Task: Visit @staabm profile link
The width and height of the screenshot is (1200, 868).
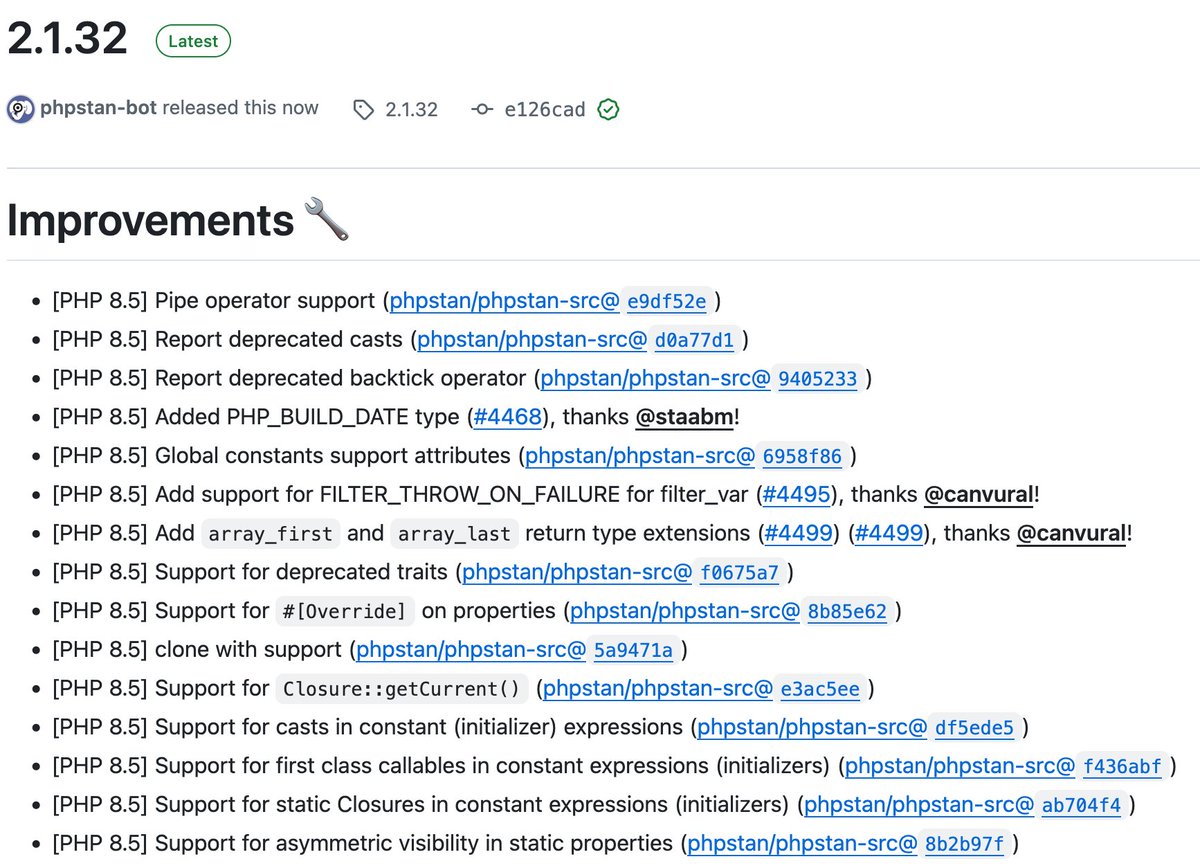Action: [685, 417]
